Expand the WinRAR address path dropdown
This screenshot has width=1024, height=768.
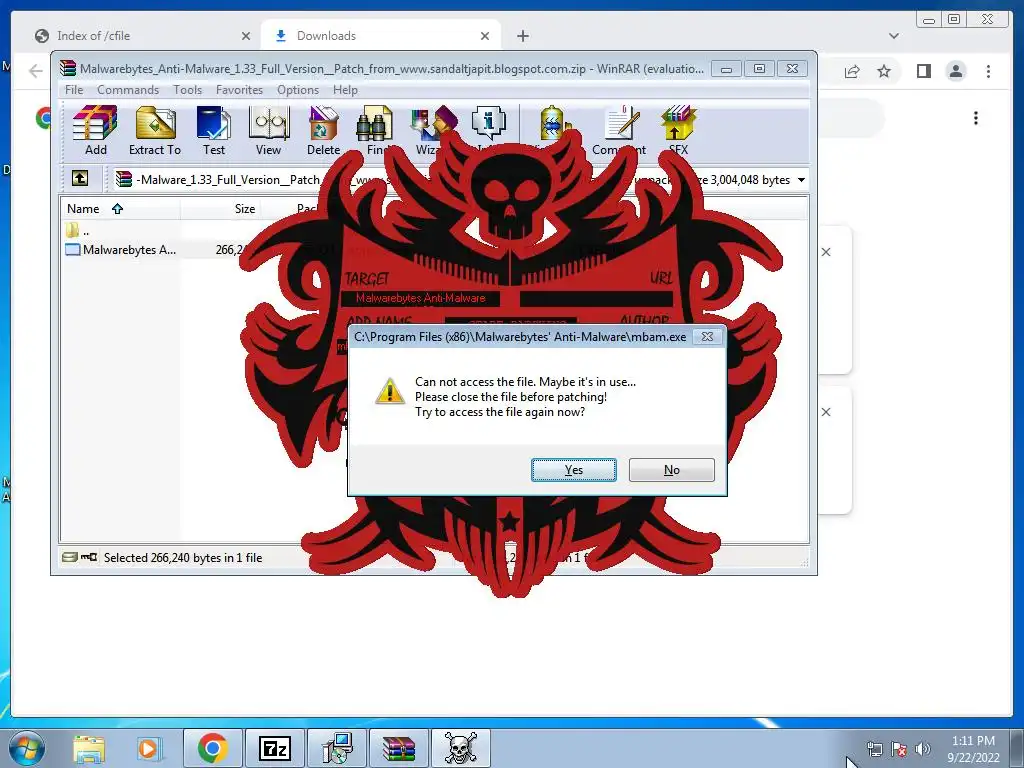pos(801,180)
